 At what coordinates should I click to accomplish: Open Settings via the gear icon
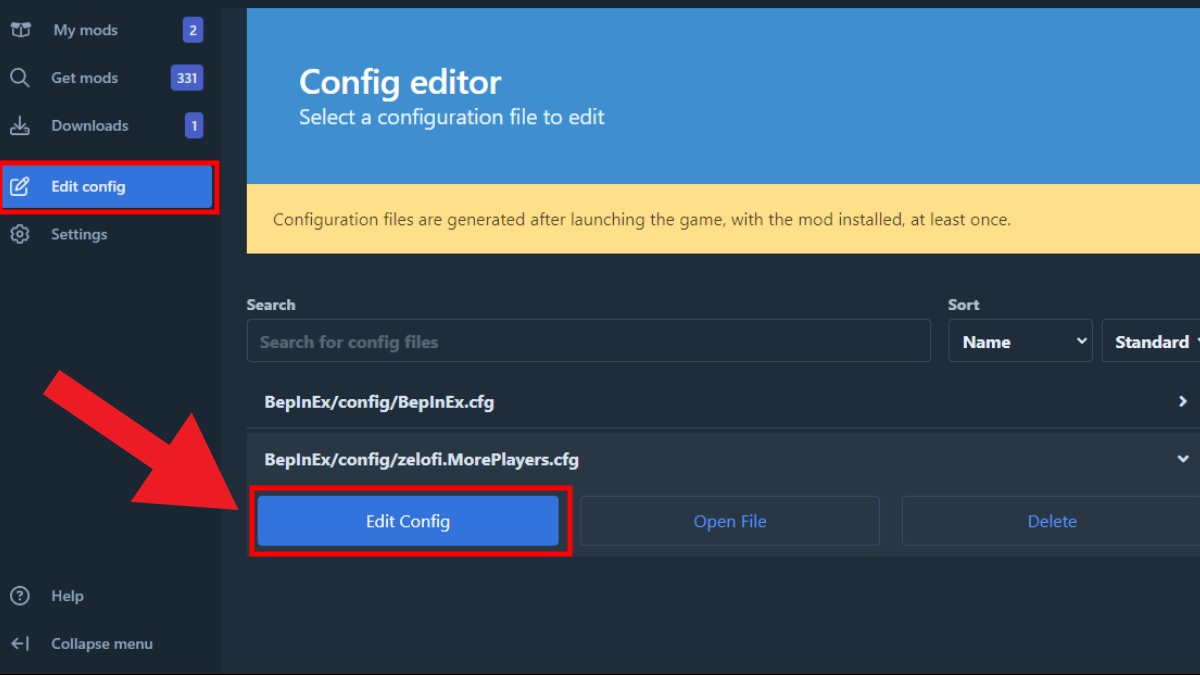click(x=20, y=235)
